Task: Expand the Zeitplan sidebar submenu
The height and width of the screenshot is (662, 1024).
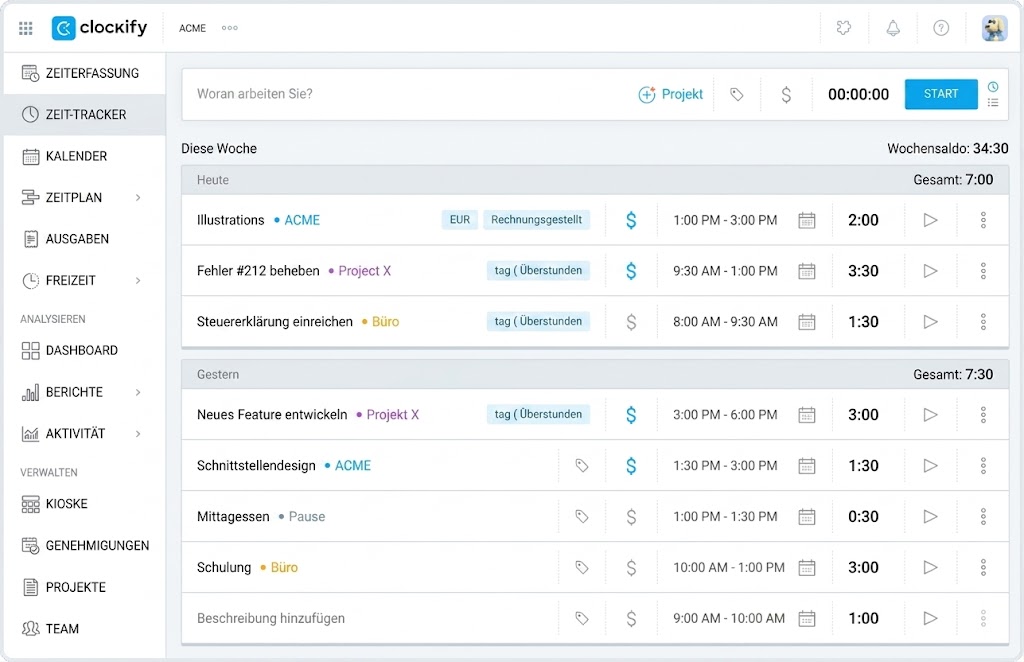Action: [x=138, y=198]
